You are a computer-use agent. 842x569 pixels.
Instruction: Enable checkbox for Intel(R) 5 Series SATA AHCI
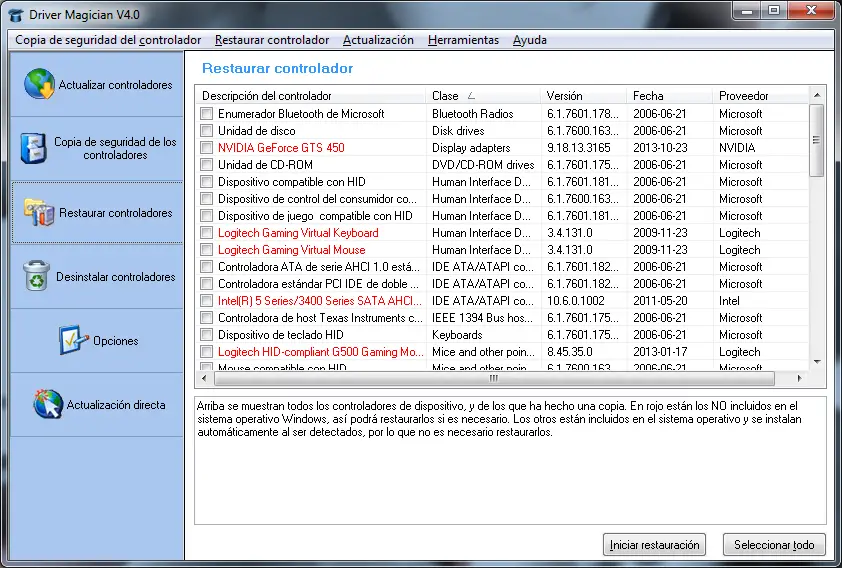[x=206, y=301]
